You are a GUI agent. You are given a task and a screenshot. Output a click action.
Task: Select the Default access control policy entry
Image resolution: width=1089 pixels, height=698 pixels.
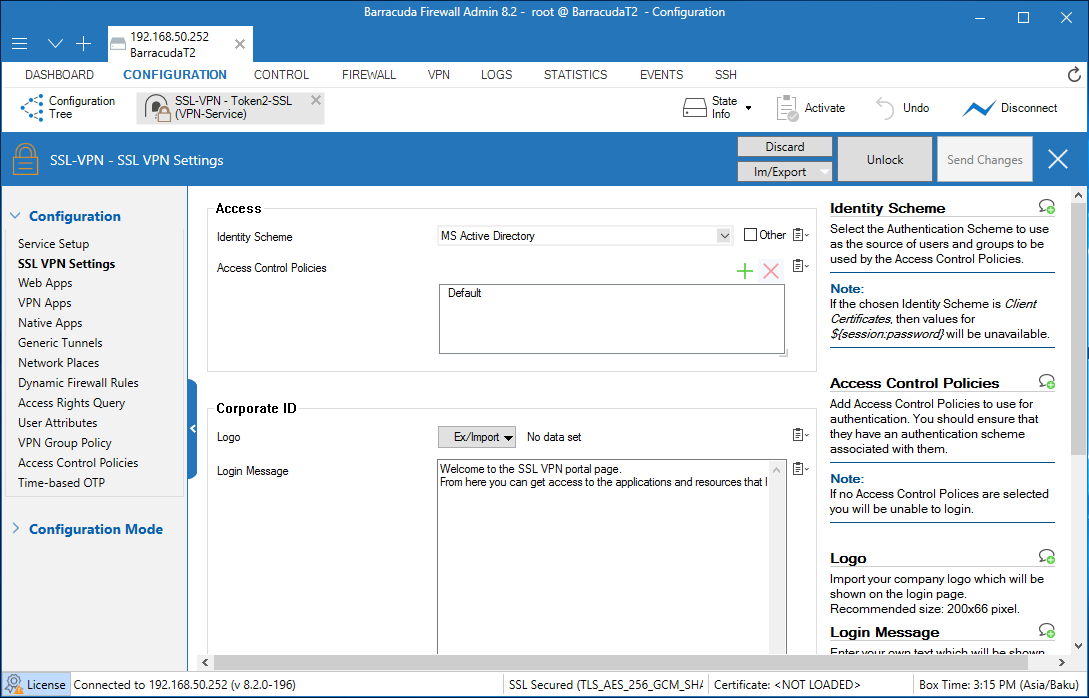465,293
